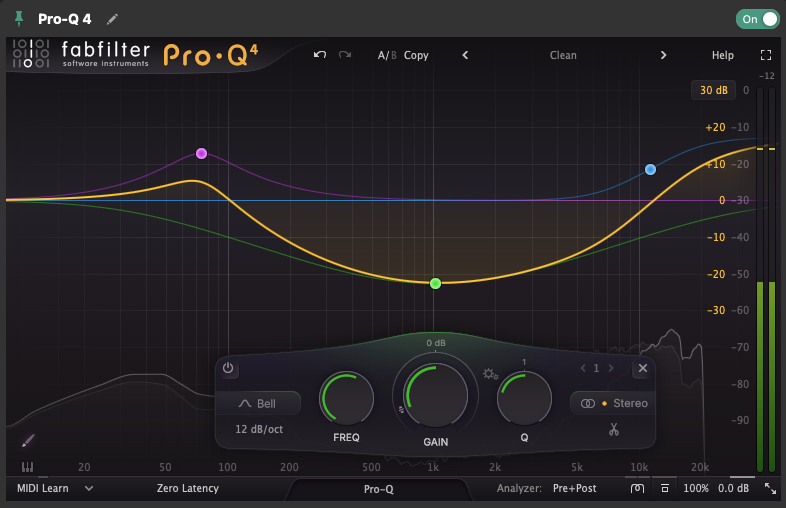Click the resize arrows icon in bottom bar
Viewport: 786px width, 508px height.
(x=770, y=488)
